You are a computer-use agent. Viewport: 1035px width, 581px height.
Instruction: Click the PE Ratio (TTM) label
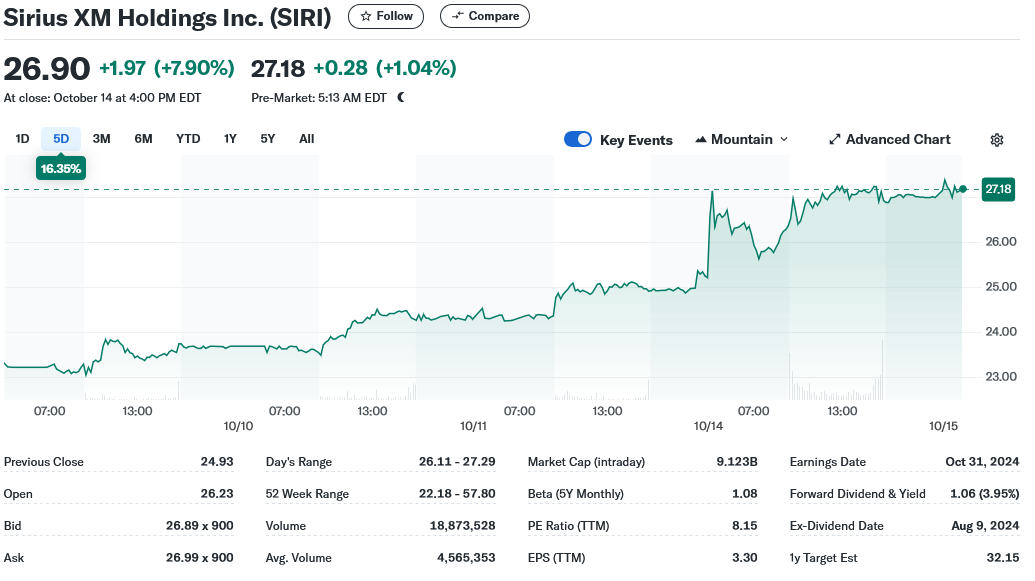[568, 526]
